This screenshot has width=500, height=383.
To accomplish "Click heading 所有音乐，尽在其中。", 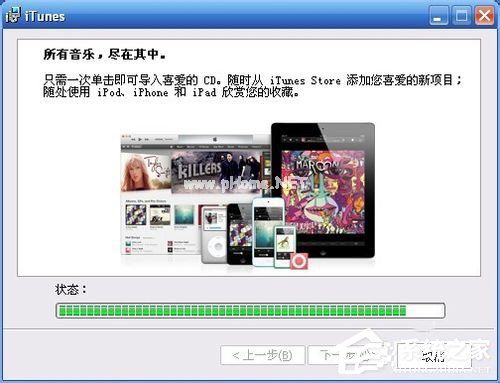I will pos(104,54).
